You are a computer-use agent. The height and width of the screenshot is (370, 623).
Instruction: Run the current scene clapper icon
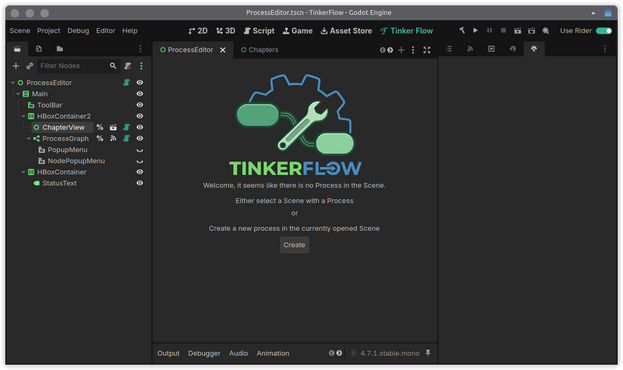(517, 30)
